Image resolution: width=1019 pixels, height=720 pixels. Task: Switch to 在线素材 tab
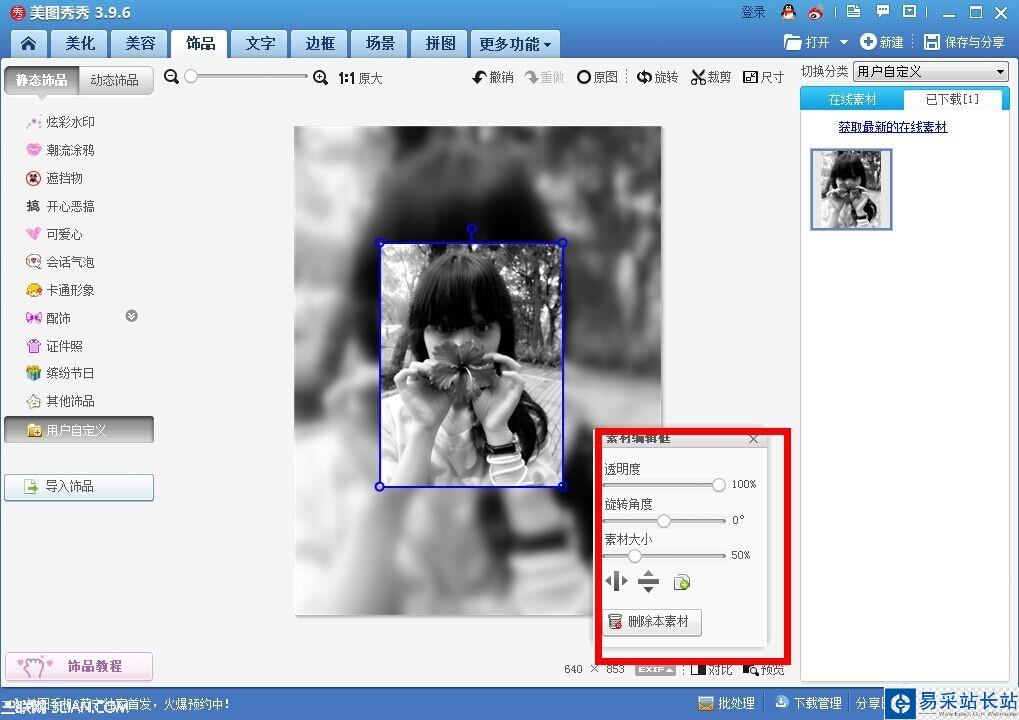pyautogui.click(x=852, y=99)
